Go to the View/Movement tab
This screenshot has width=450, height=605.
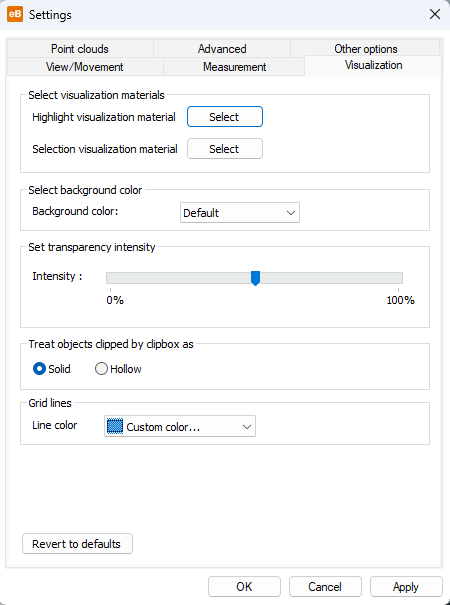[x=85, y=67]
